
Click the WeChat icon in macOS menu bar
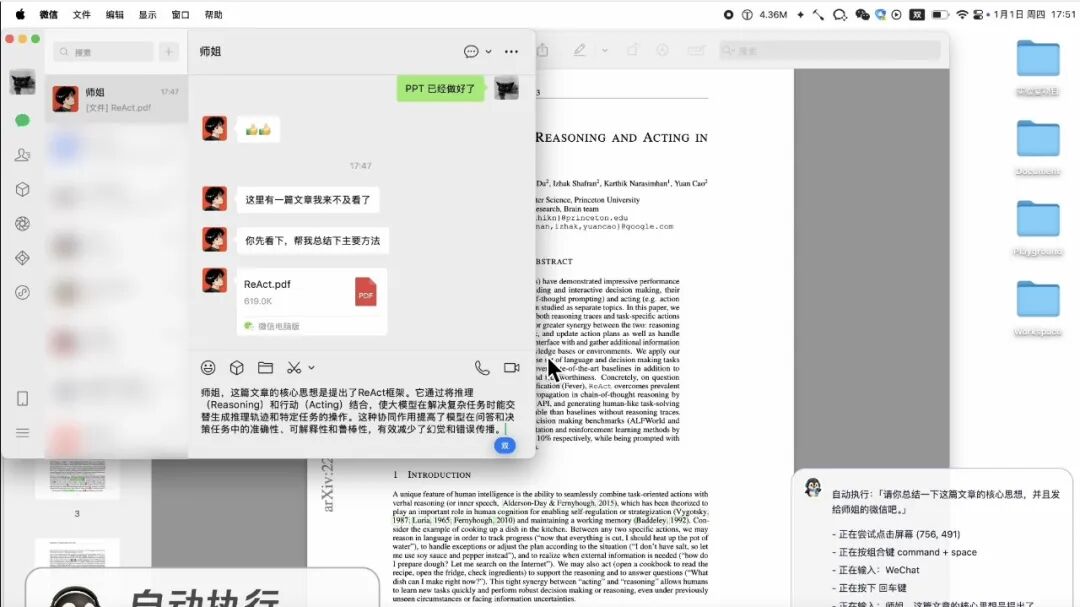pyautogui.click(x=862, y=14)
